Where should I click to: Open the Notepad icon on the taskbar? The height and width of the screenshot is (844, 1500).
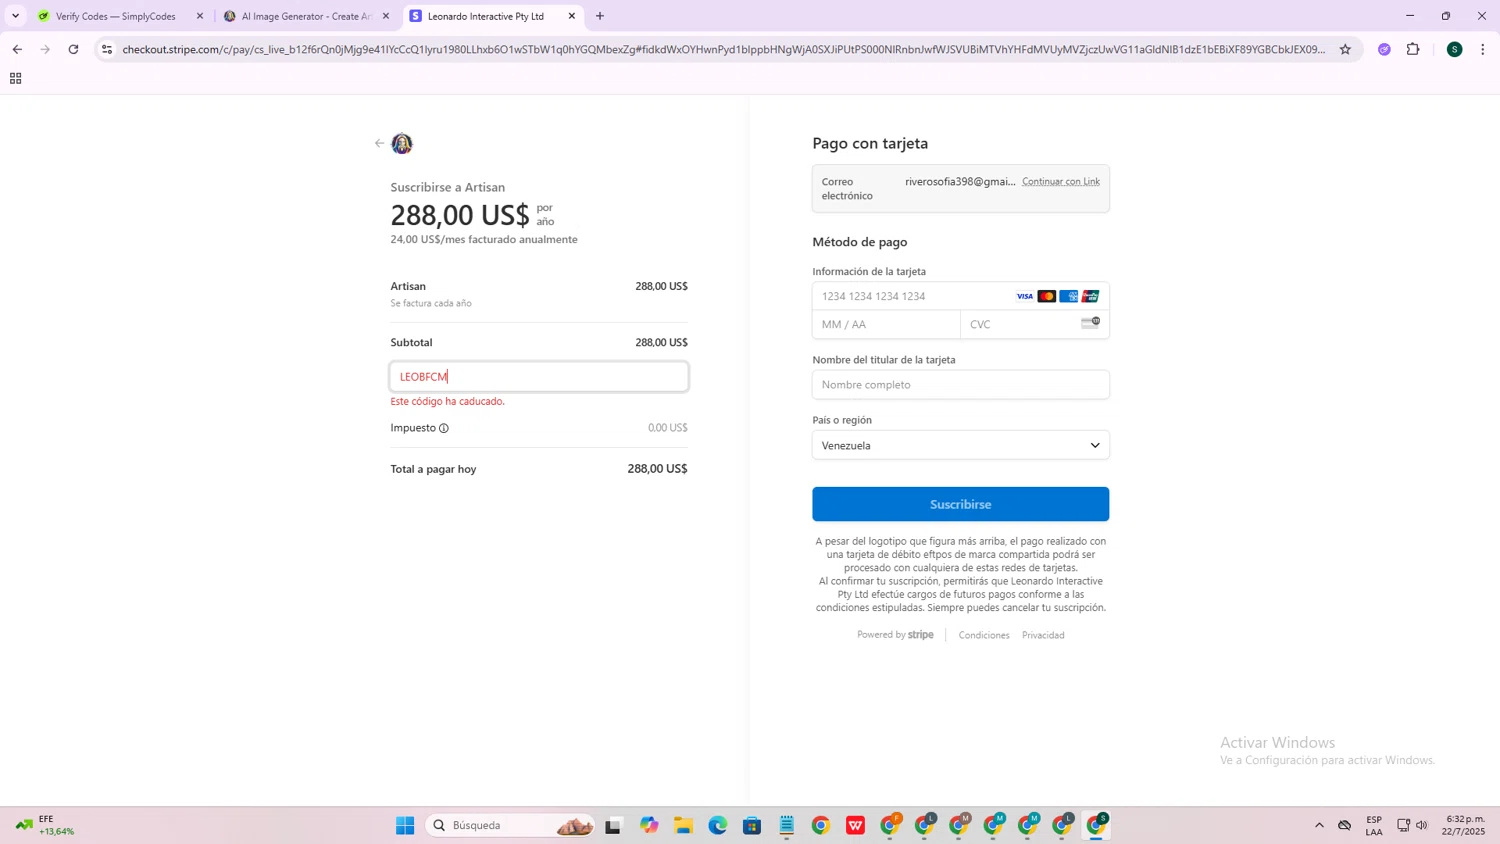[x=787, y=825]
